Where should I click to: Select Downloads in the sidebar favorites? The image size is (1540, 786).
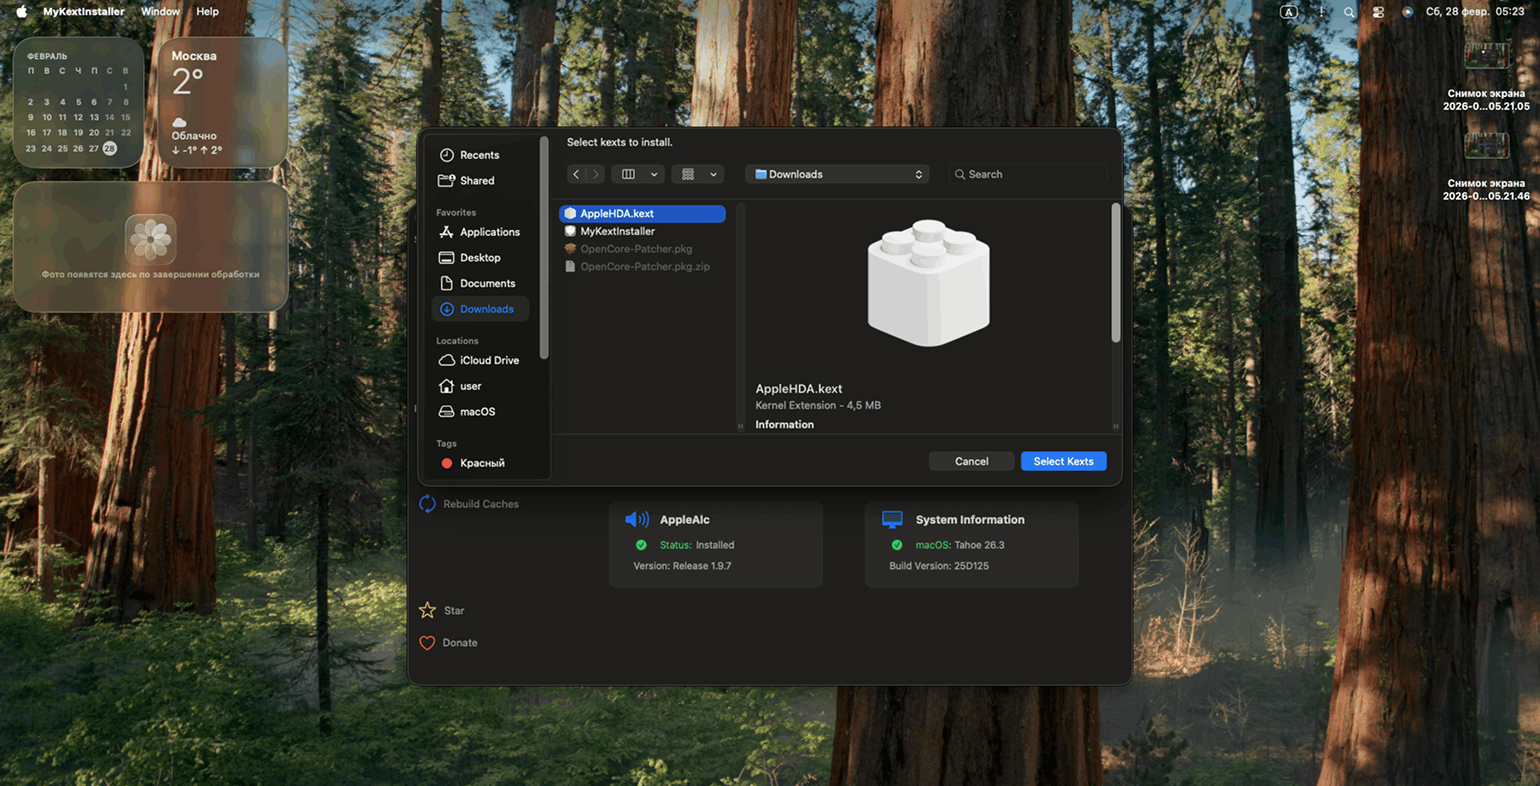480,309
